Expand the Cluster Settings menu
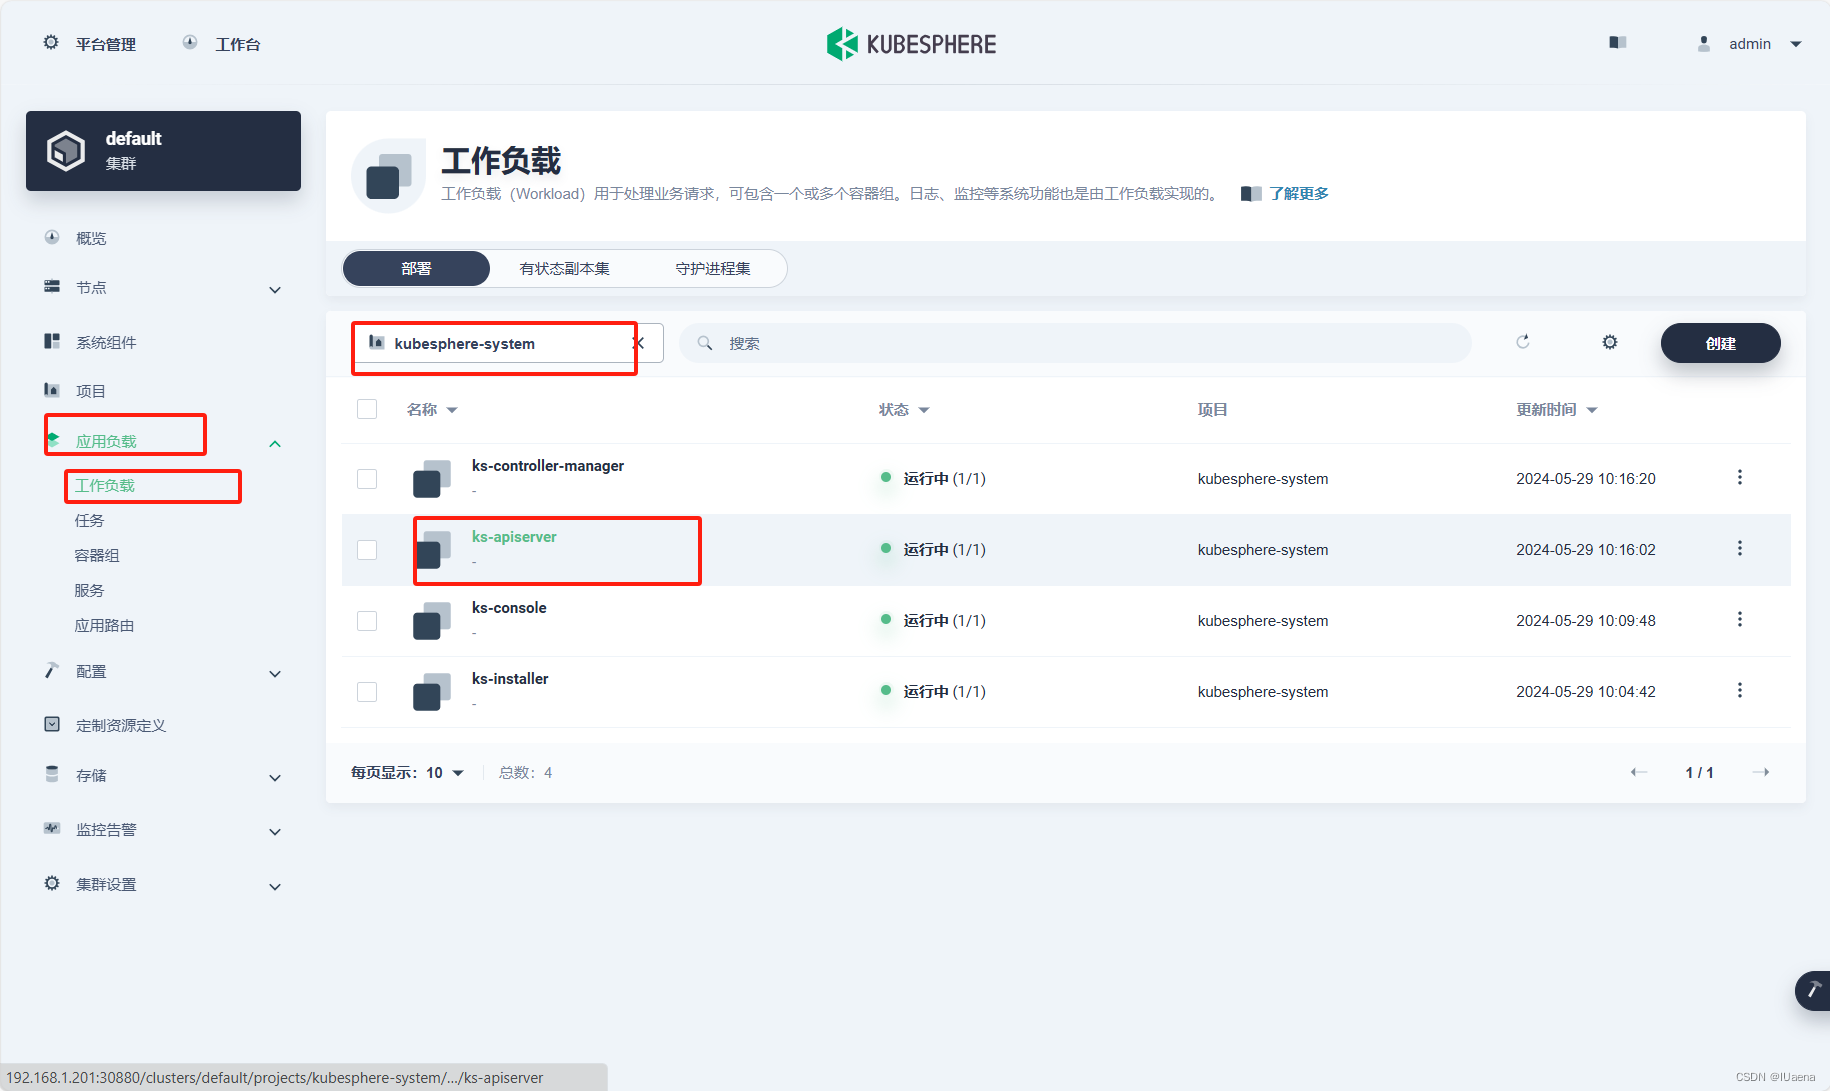Viewport: 1830px width, 1091px height. pos(275,887)
